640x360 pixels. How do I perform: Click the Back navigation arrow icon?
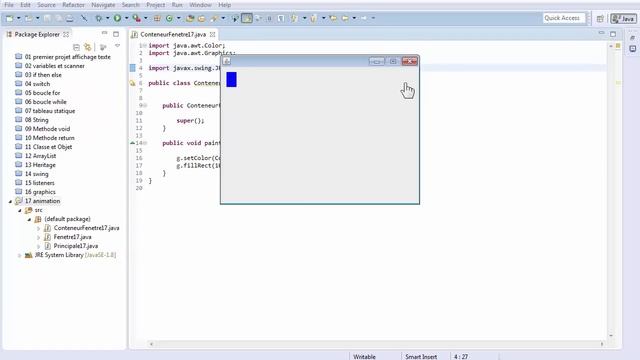pyautogui.click(x=345, y=18)
